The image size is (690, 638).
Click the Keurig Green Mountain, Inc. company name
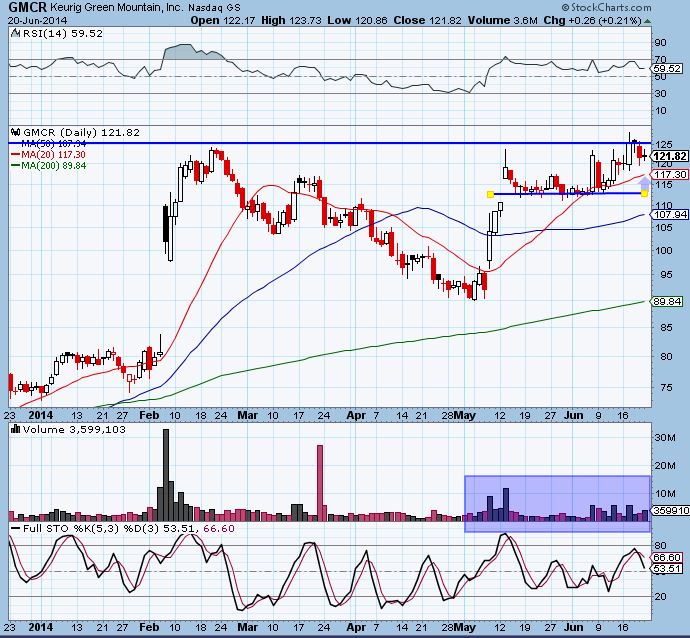117,7
